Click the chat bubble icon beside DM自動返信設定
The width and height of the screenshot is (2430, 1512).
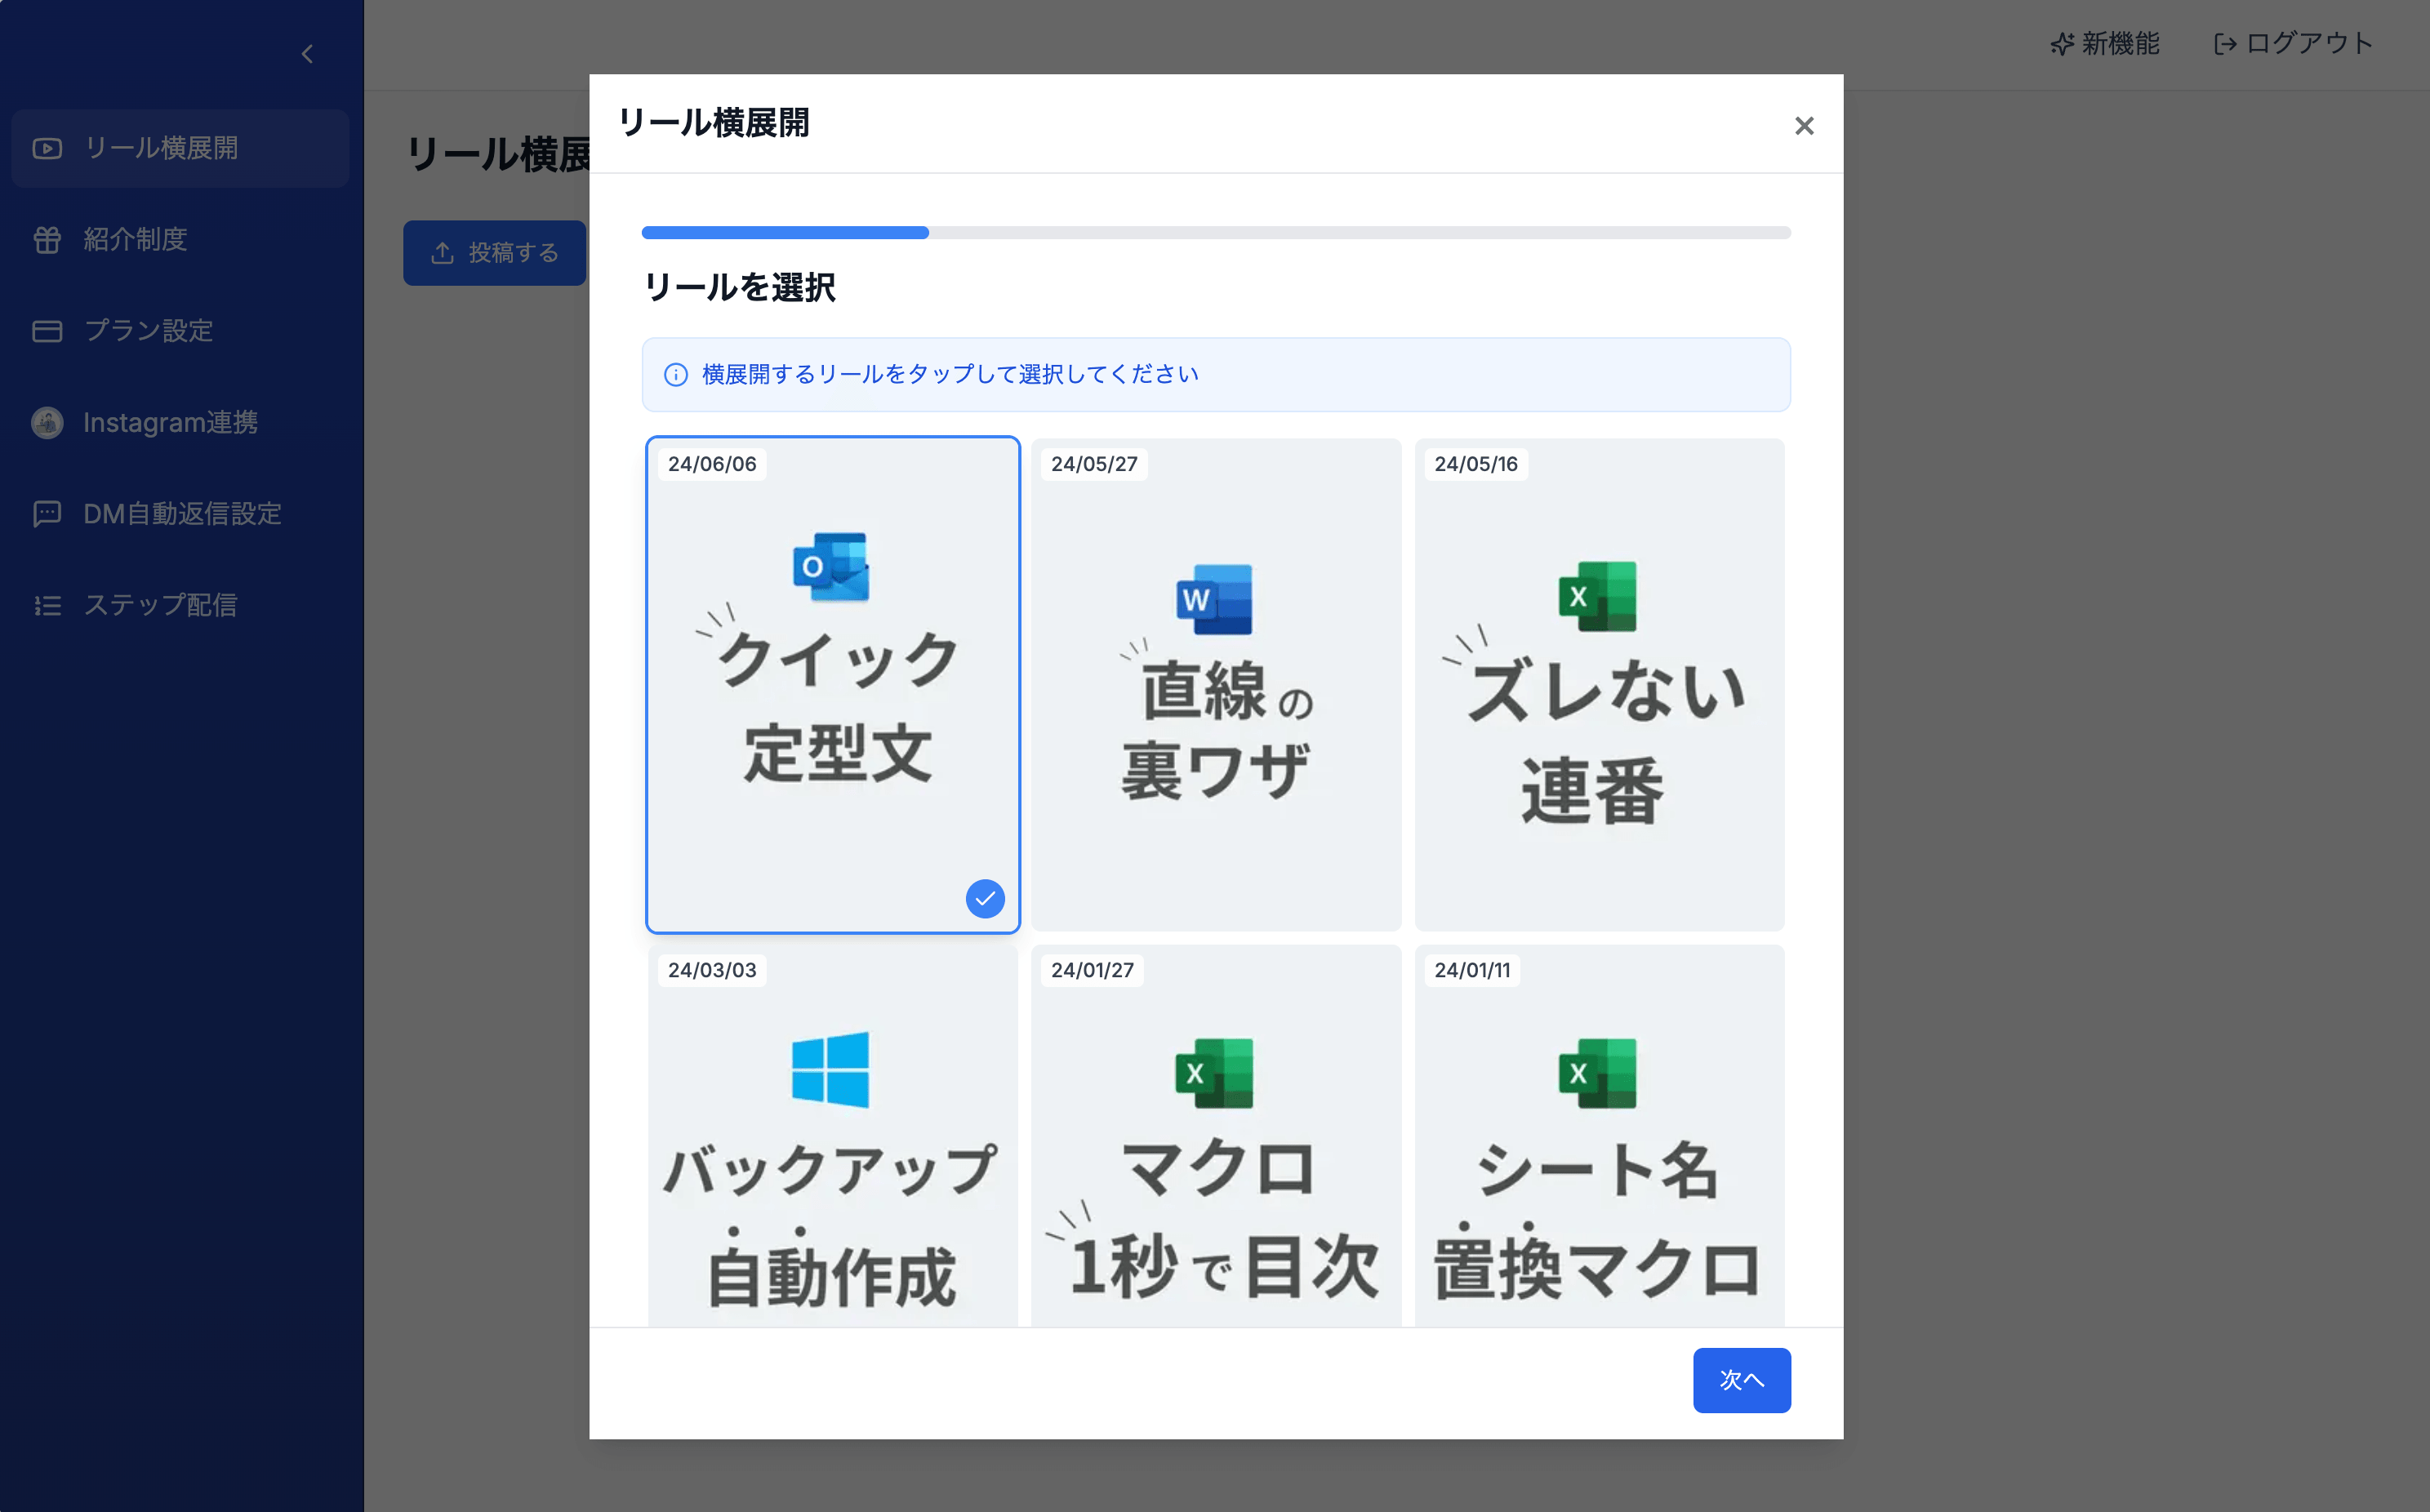[47, 514]
